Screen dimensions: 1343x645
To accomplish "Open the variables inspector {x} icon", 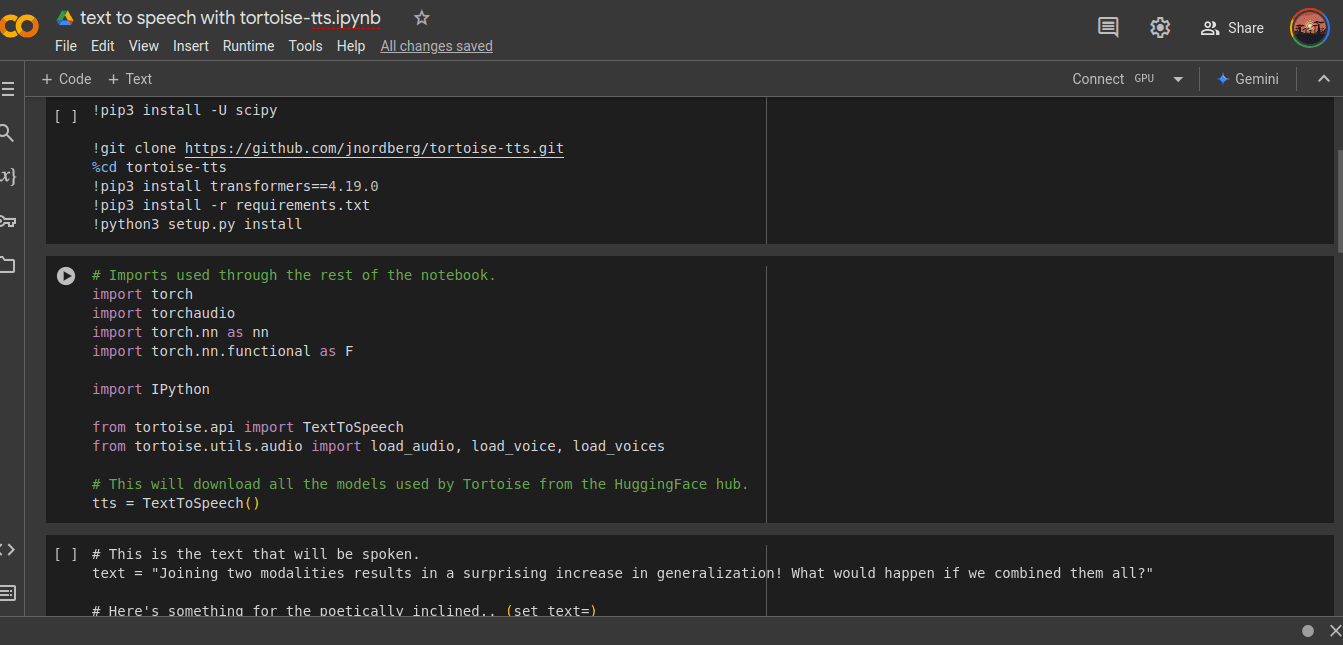I will (8, 176).
